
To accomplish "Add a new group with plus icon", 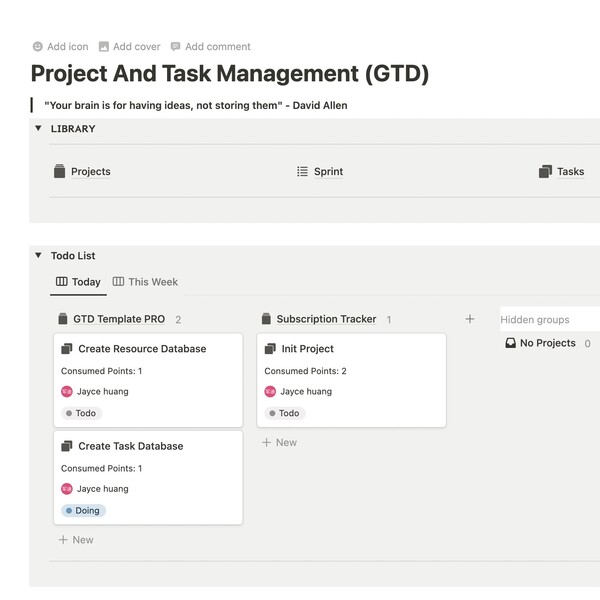I will coord(470,319).
